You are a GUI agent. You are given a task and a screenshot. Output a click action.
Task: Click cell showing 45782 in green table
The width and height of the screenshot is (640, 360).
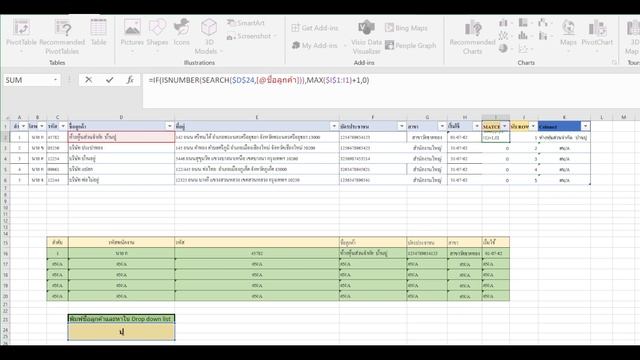(x=257, y=253)
